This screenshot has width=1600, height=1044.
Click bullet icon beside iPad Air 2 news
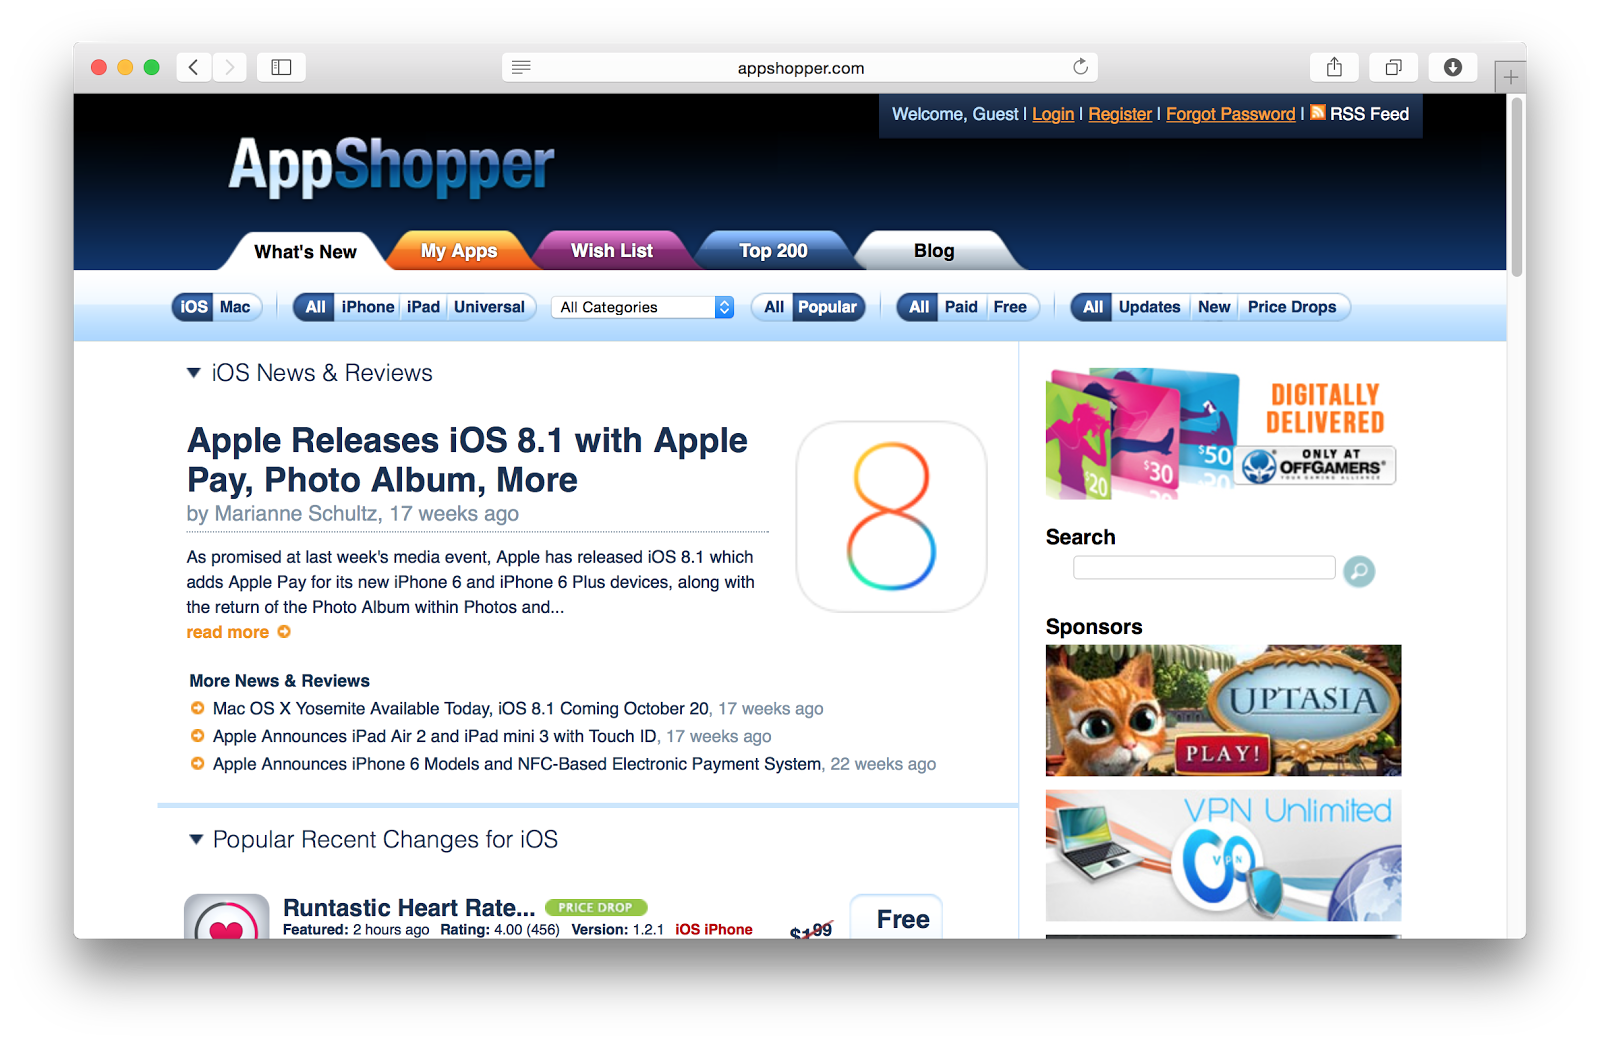tap(197, 736)
